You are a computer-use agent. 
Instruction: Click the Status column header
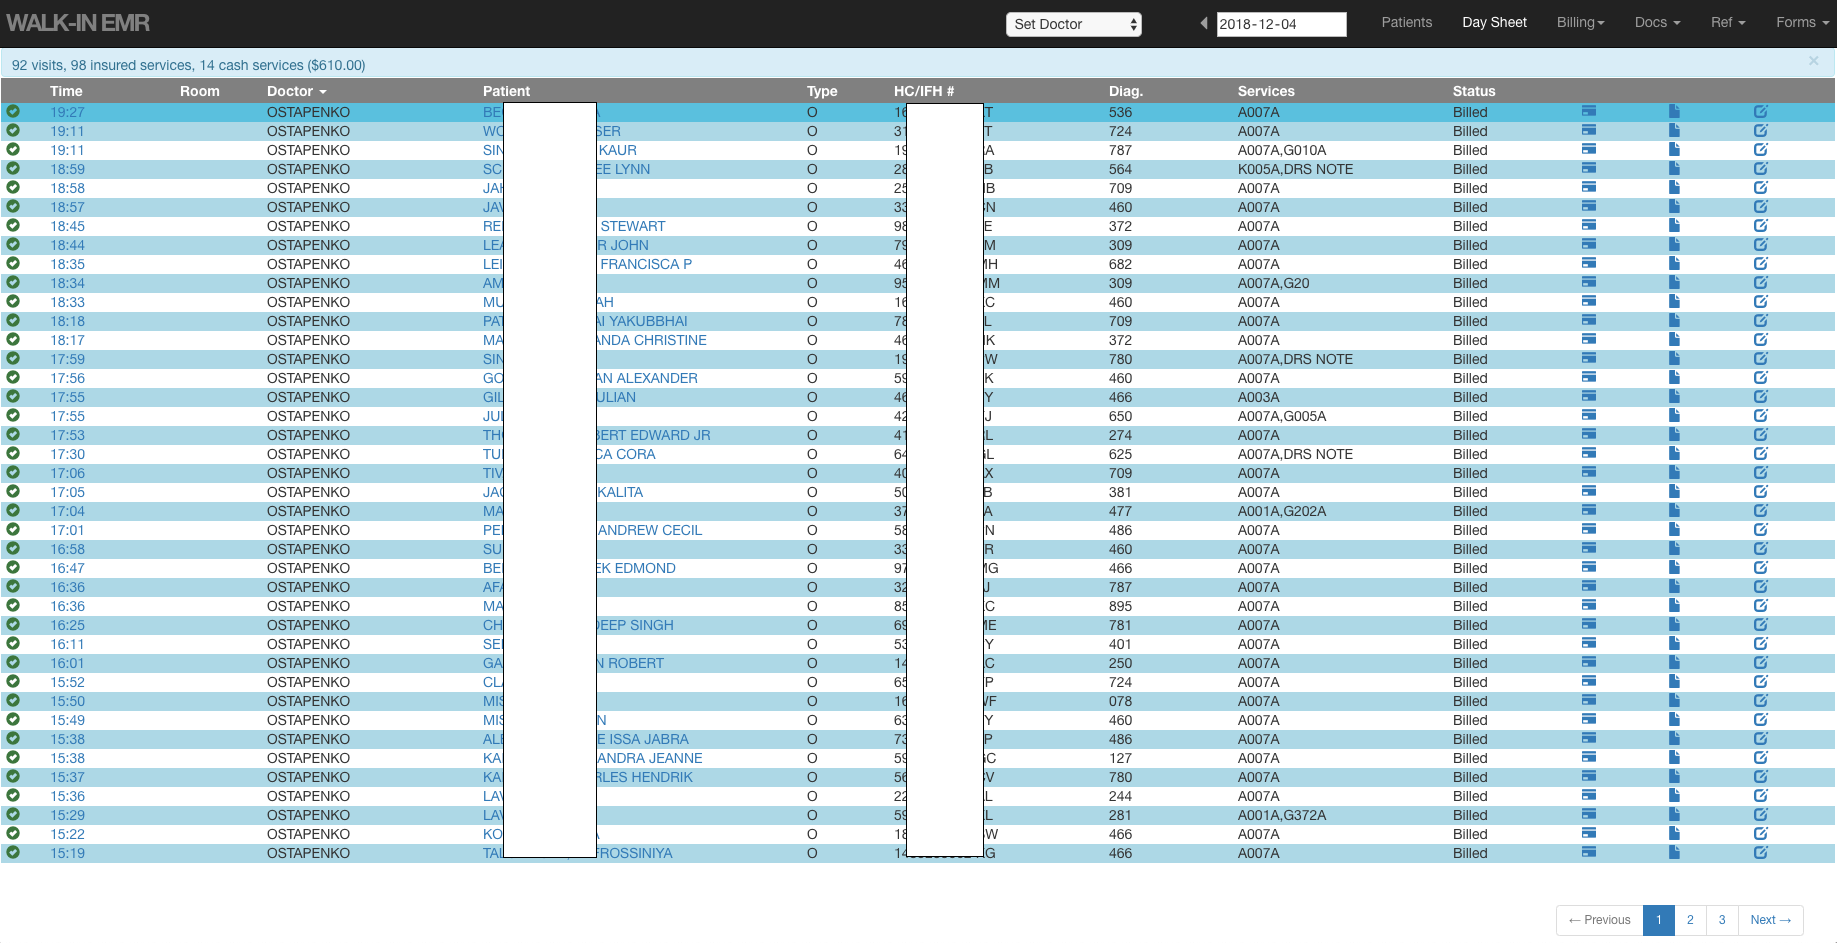1474,91
